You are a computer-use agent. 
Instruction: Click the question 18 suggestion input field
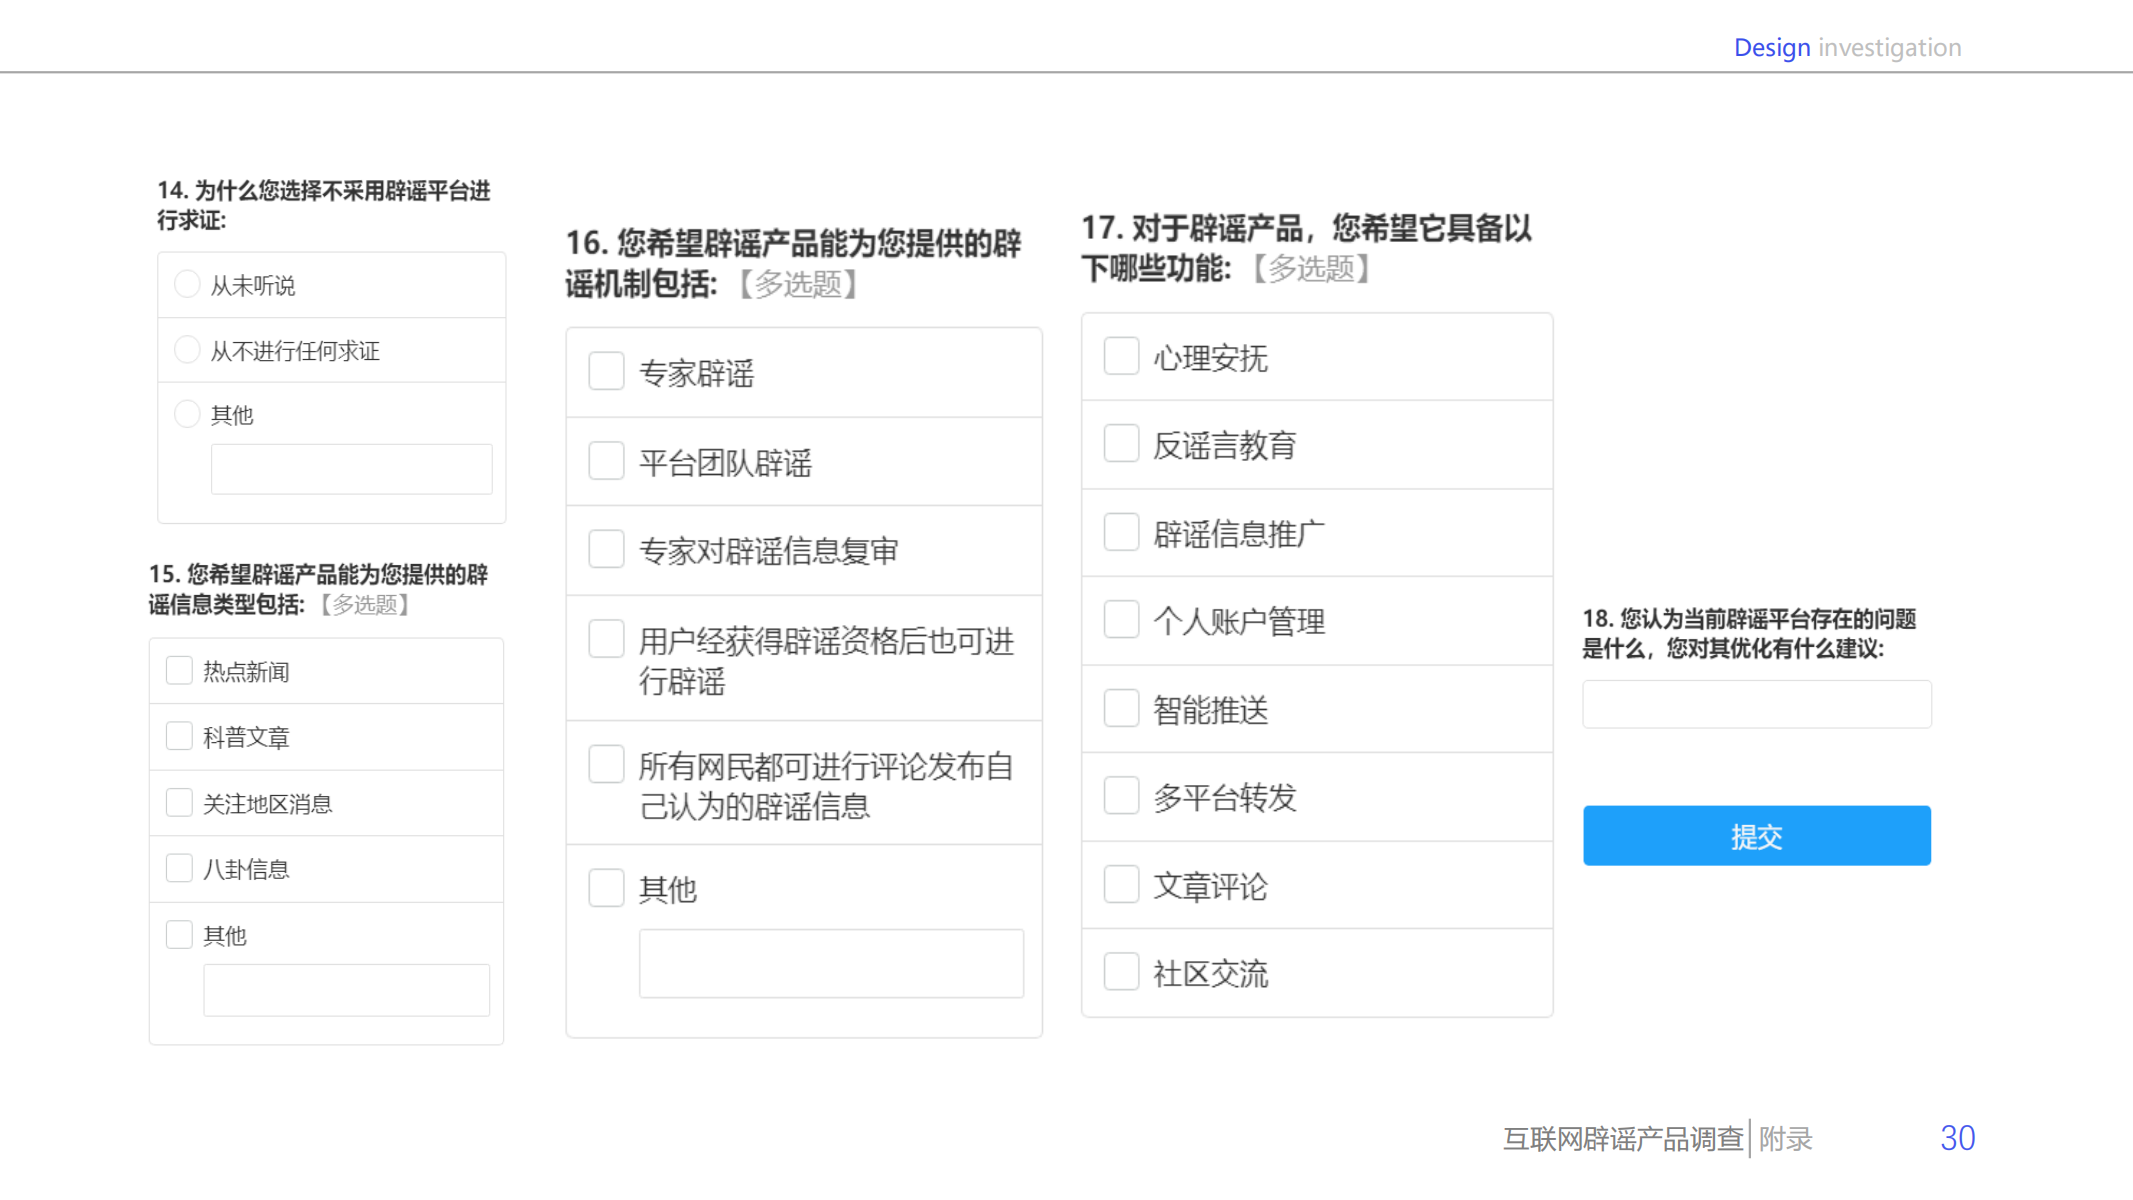[x=1756, y=704]
